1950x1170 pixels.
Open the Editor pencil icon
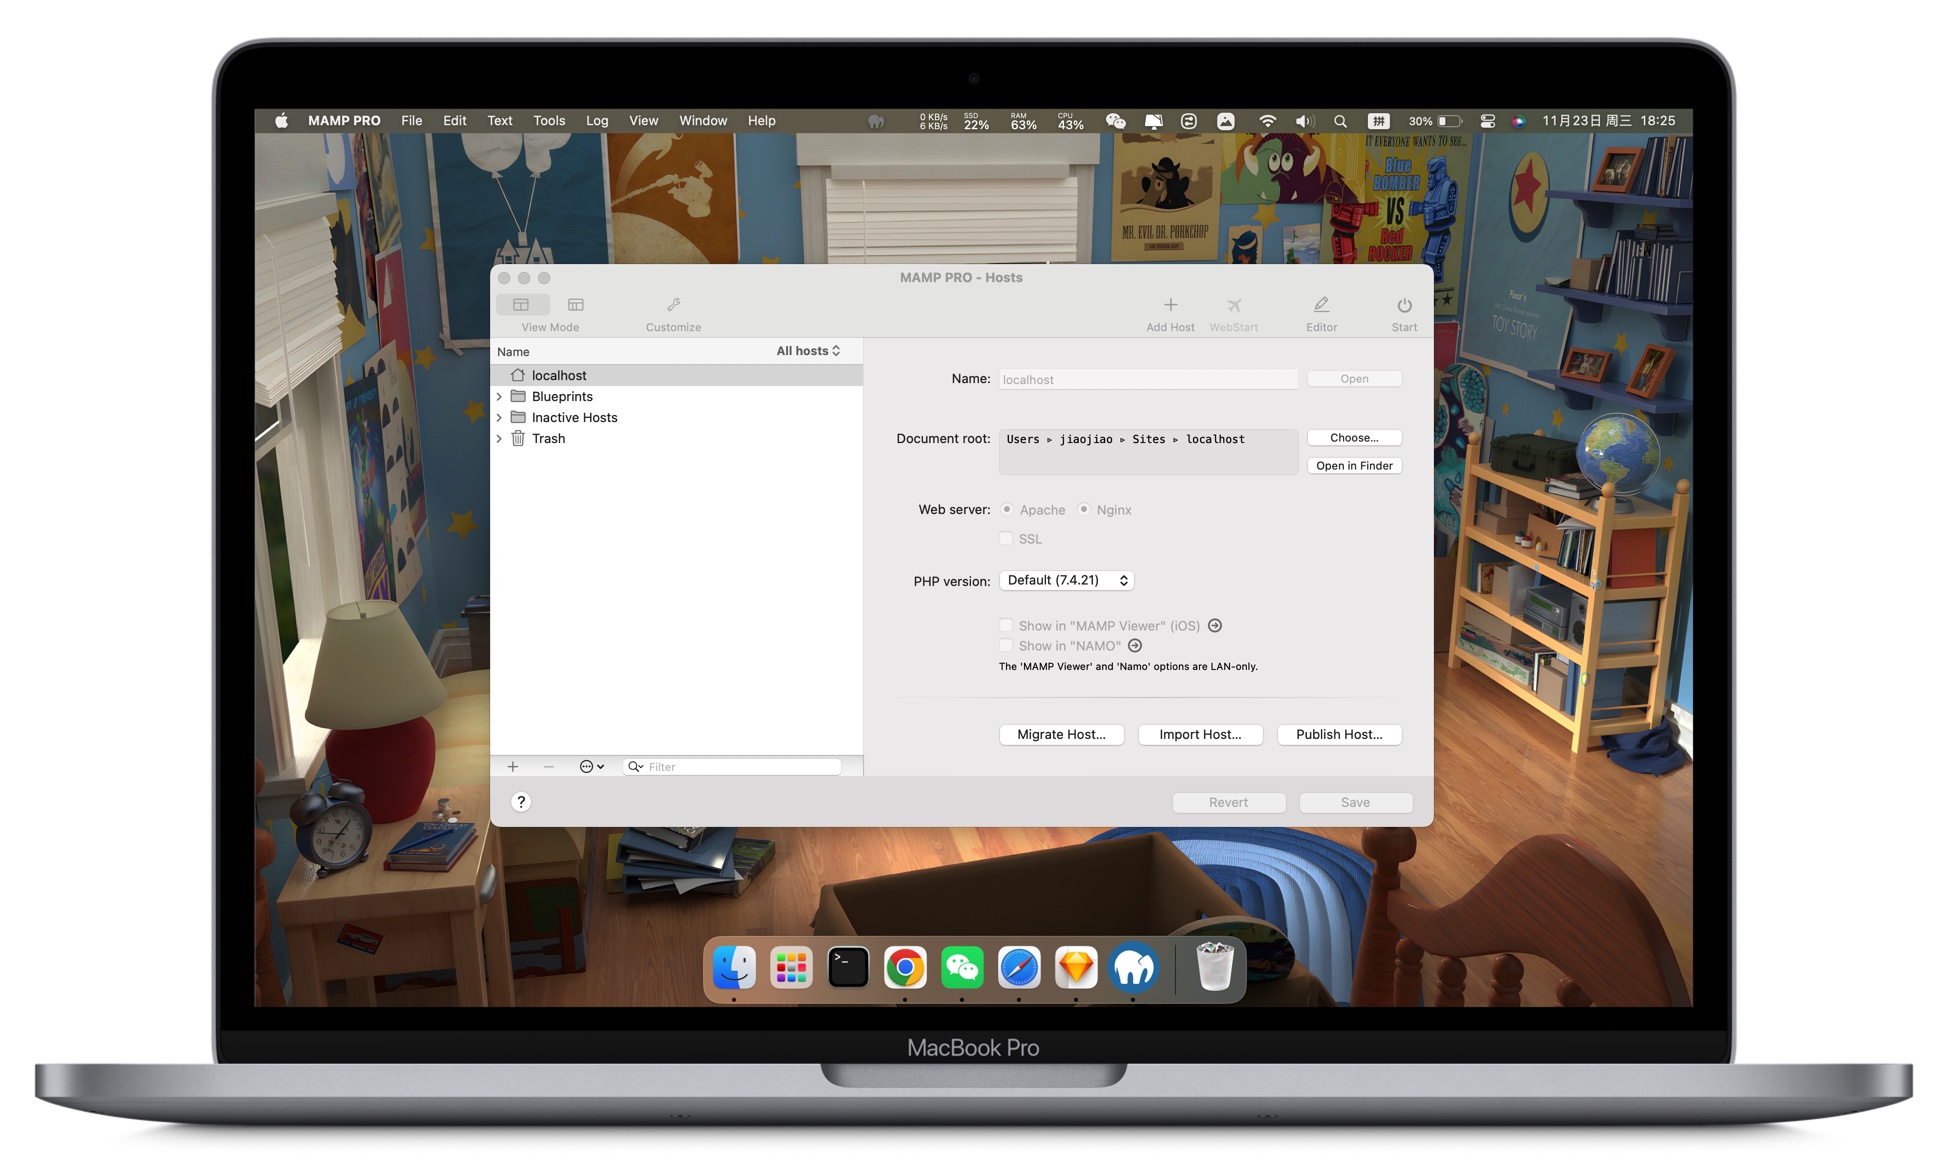pyautogui.click(x=1321, y=305)
